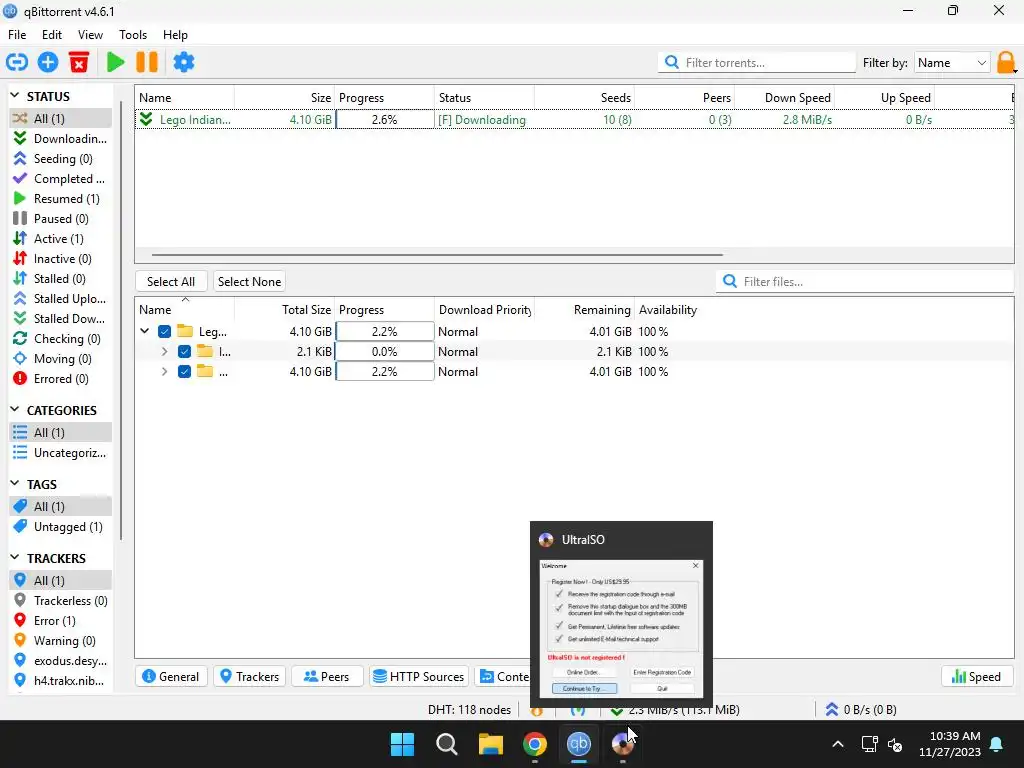This screenshot has width=1024, height=768.
Task: Select exodus.desy tracker filter
Action: click(x=61, y=661)
